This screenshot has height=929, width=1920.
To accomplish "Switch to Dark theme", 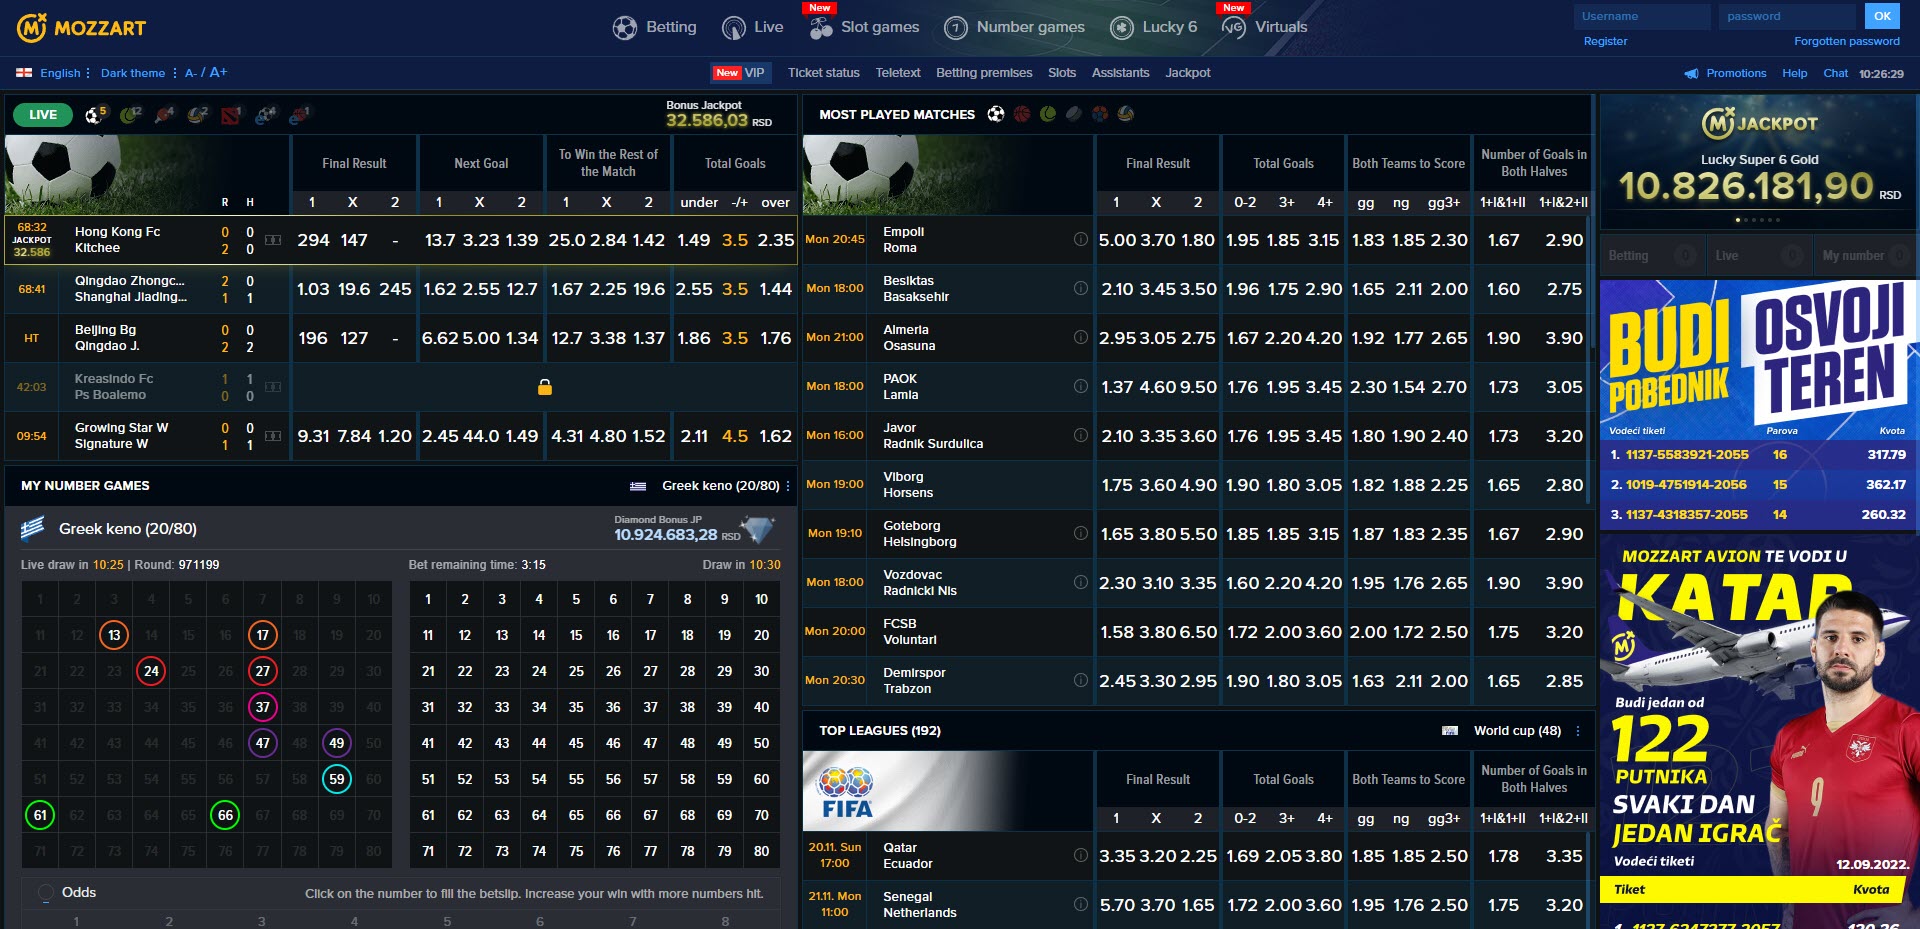I will click(133, 73).
